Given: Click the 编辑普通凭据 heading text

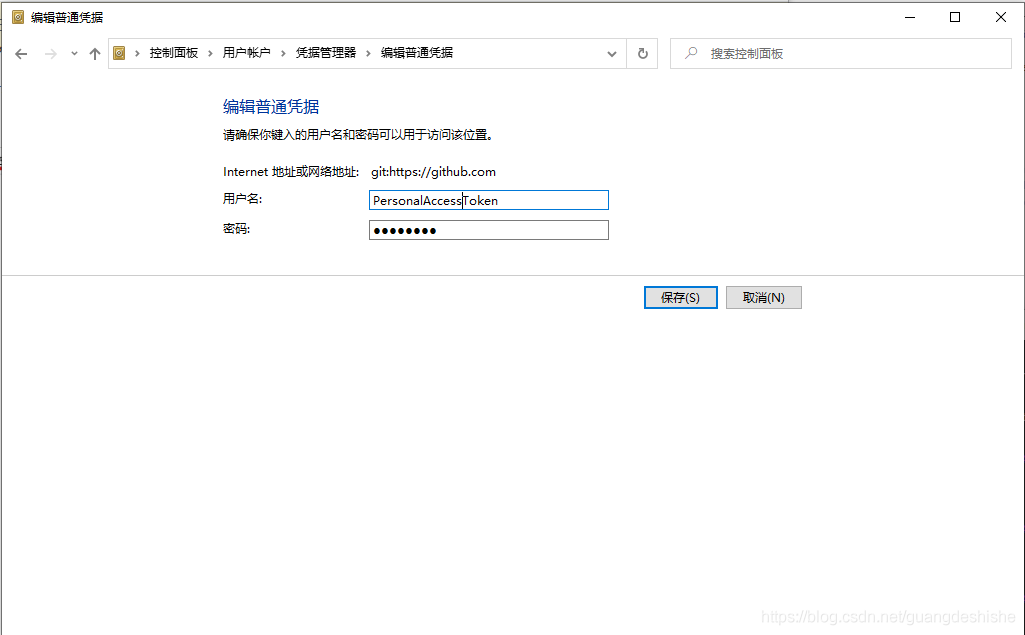Looking at the screenshot, I should click(x=271, y=107).
